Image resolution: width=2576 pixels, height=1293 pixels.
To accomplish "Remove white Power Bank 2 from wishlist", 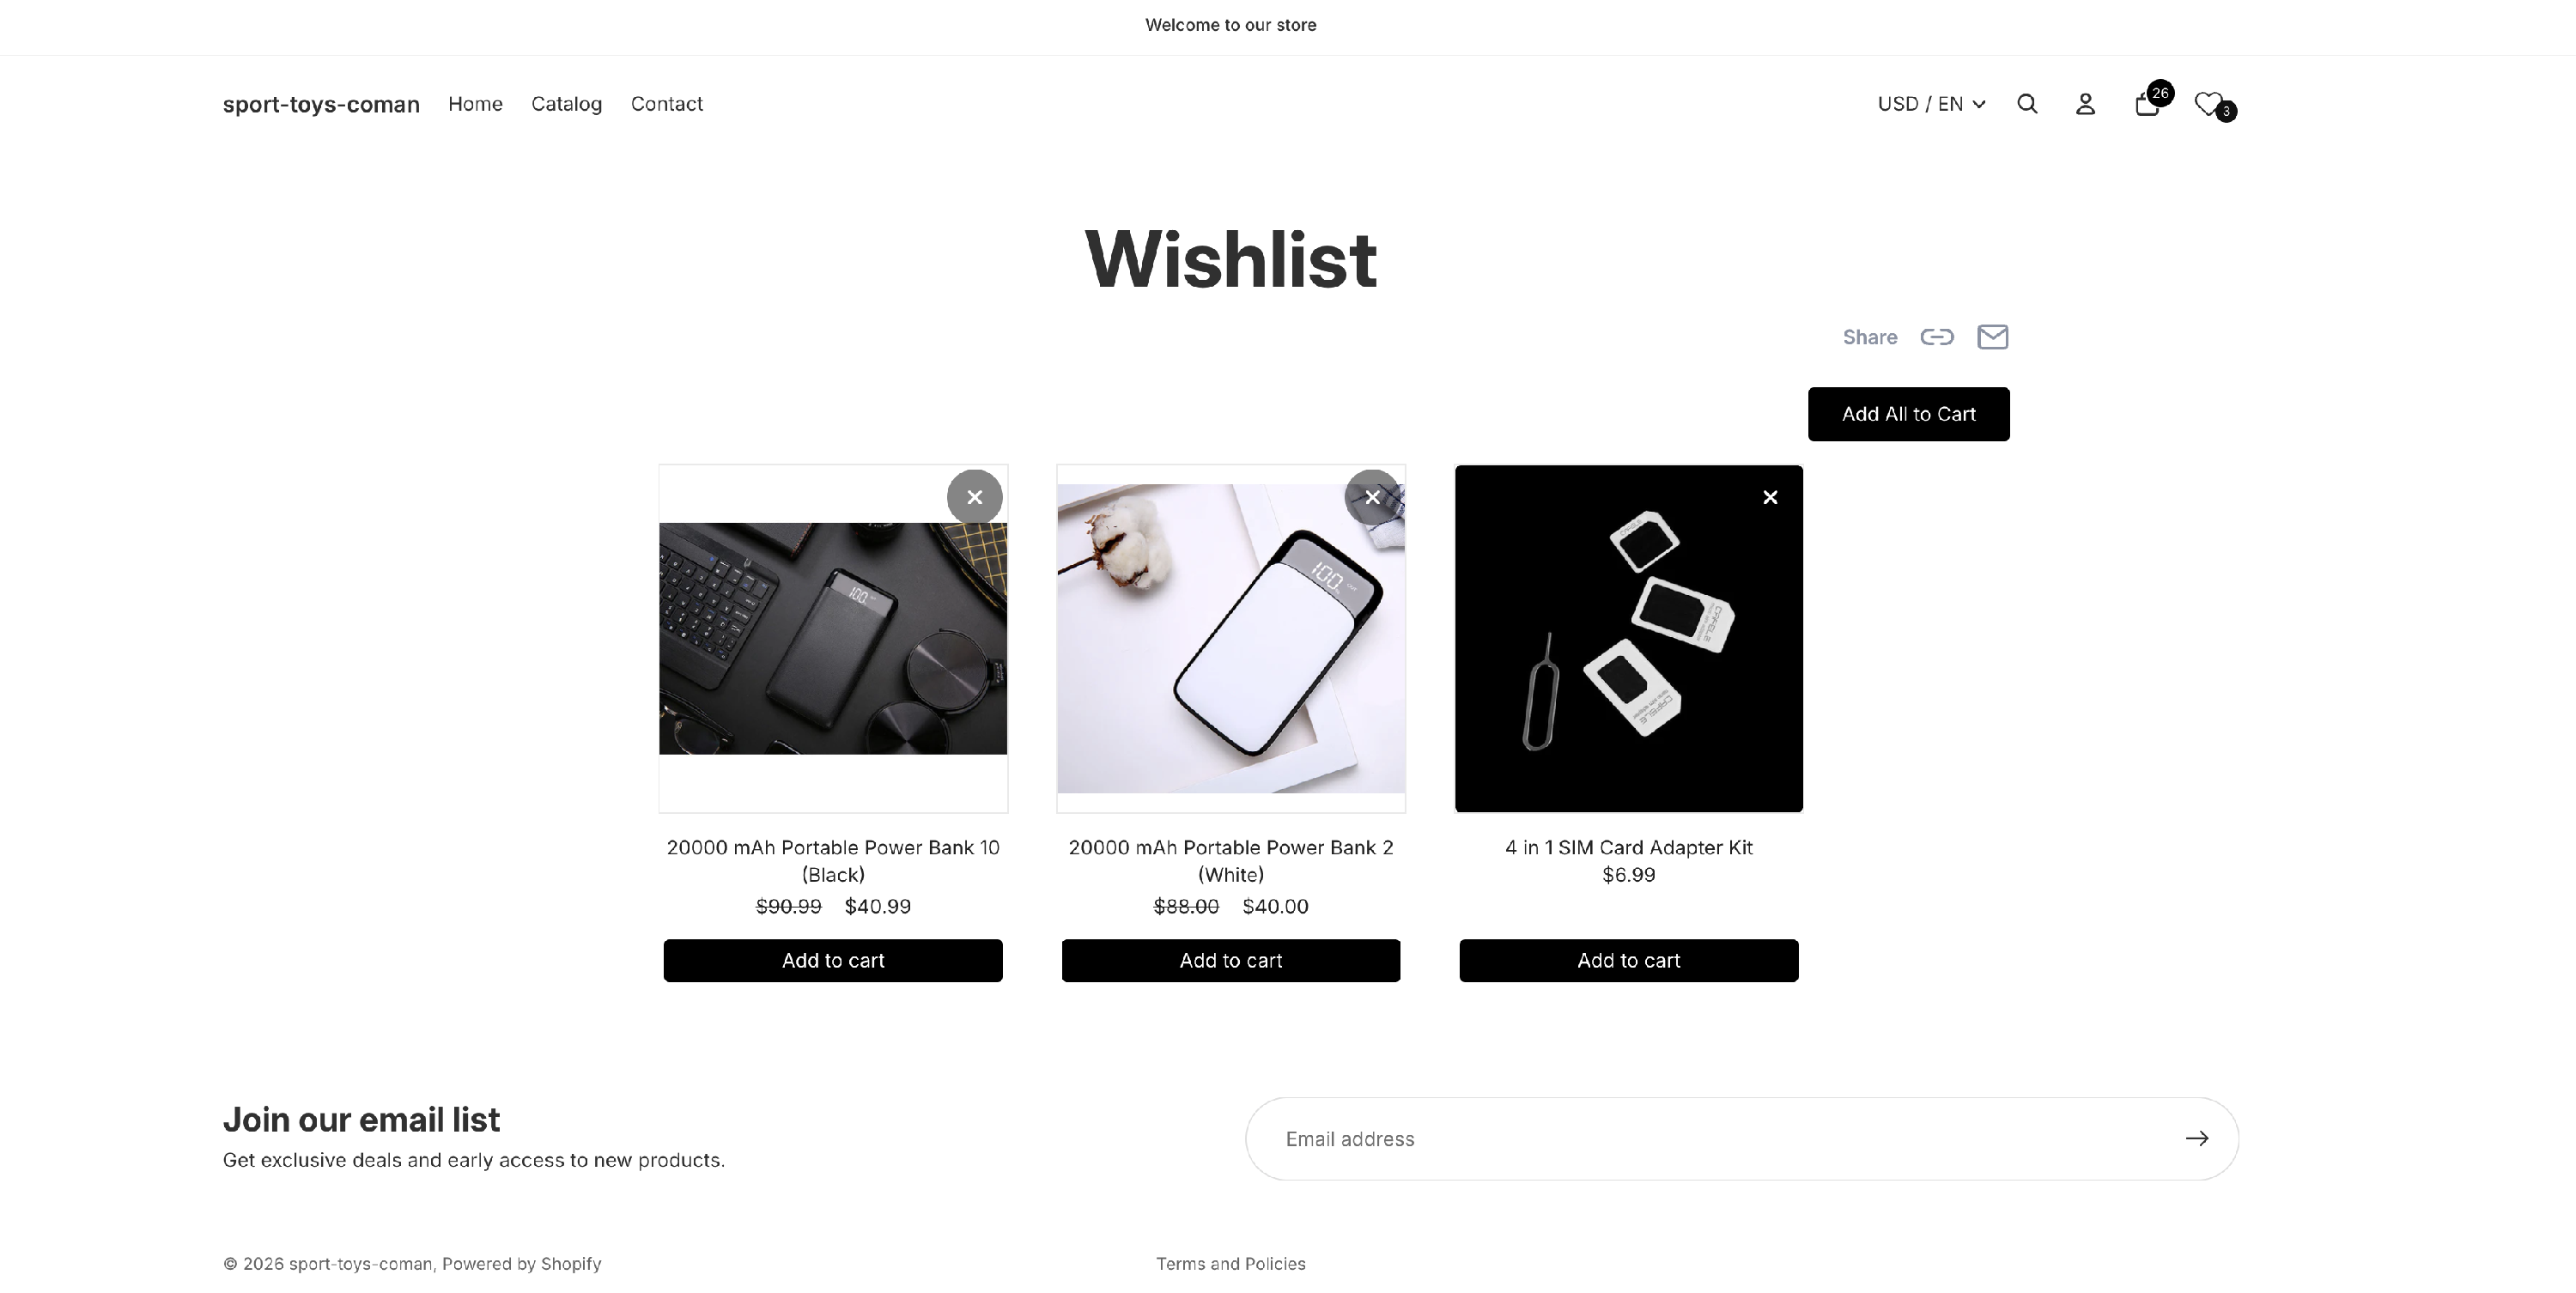I will point(1372,497).
